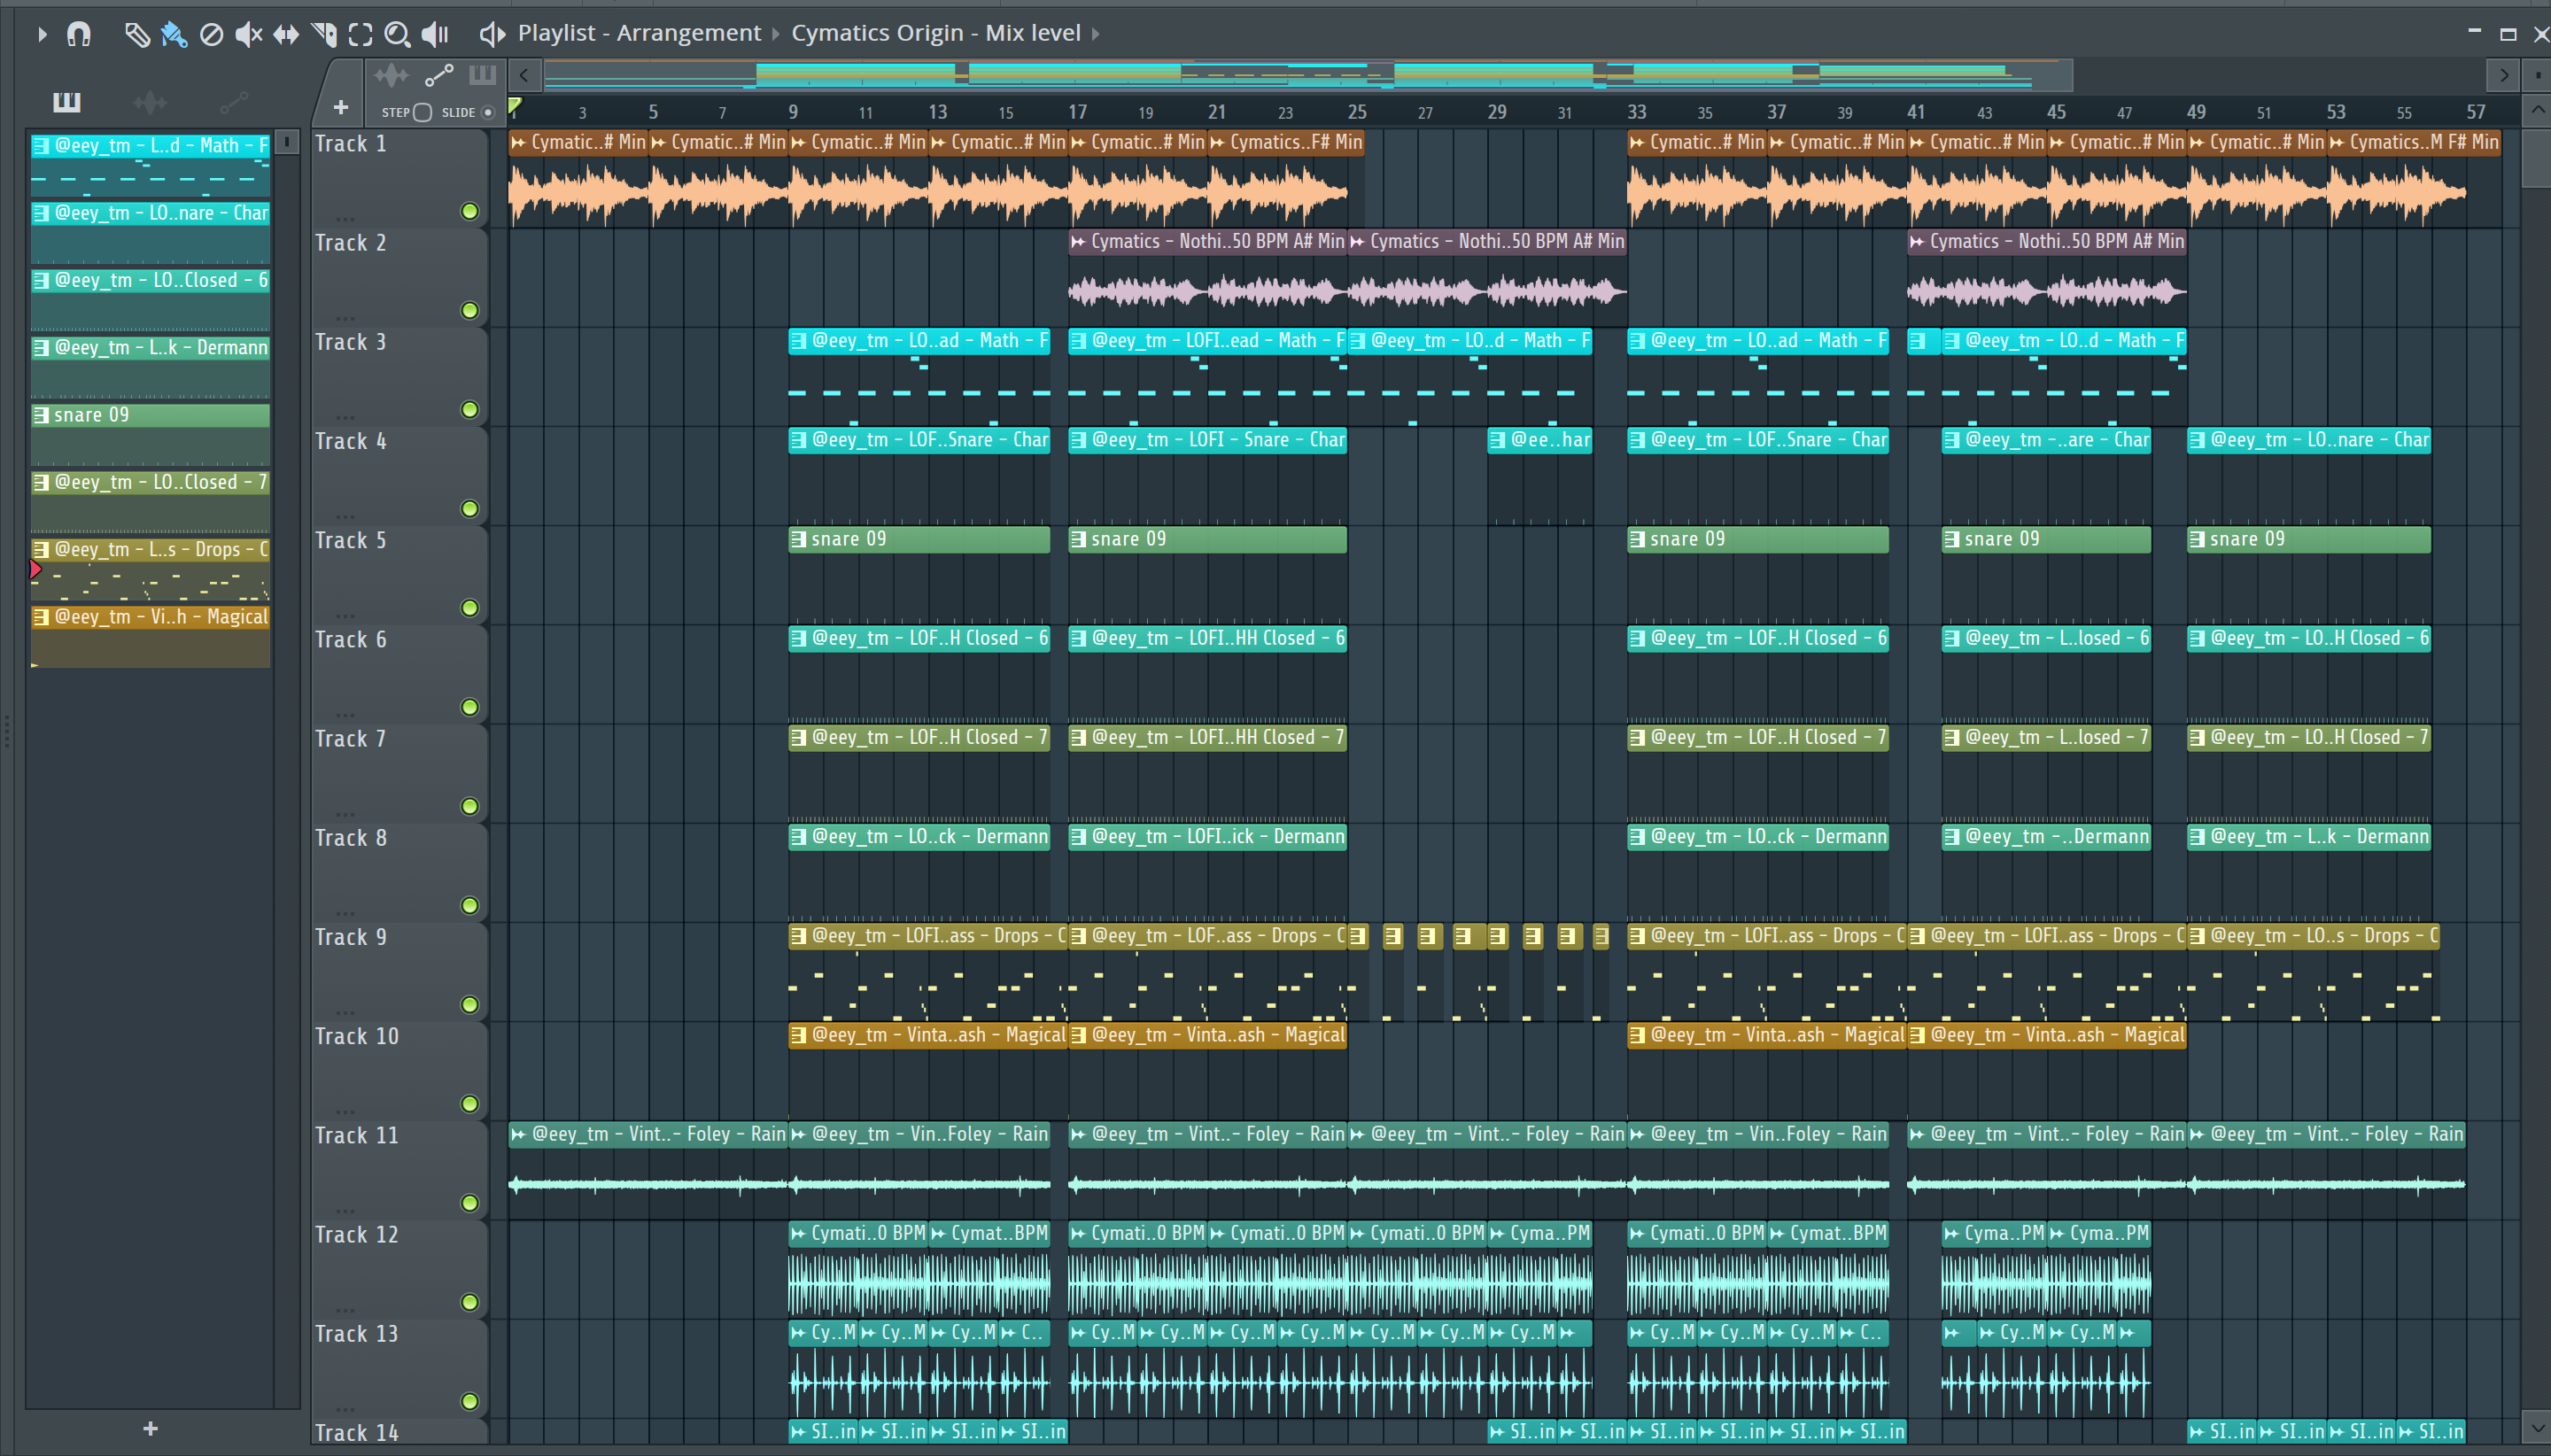Click the add track plus button
2551x1456 pixels.
click(x=341, y=107)
